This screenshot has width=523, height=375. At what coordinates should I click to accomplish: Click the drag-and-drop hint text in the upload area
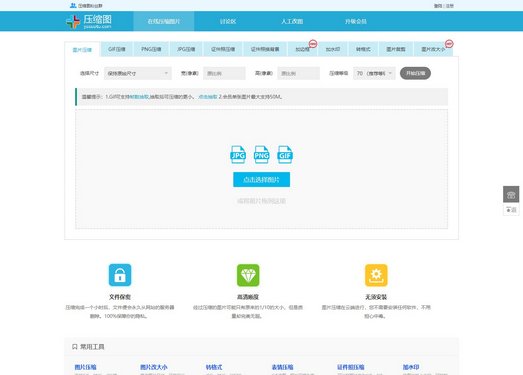coord(262,201)
